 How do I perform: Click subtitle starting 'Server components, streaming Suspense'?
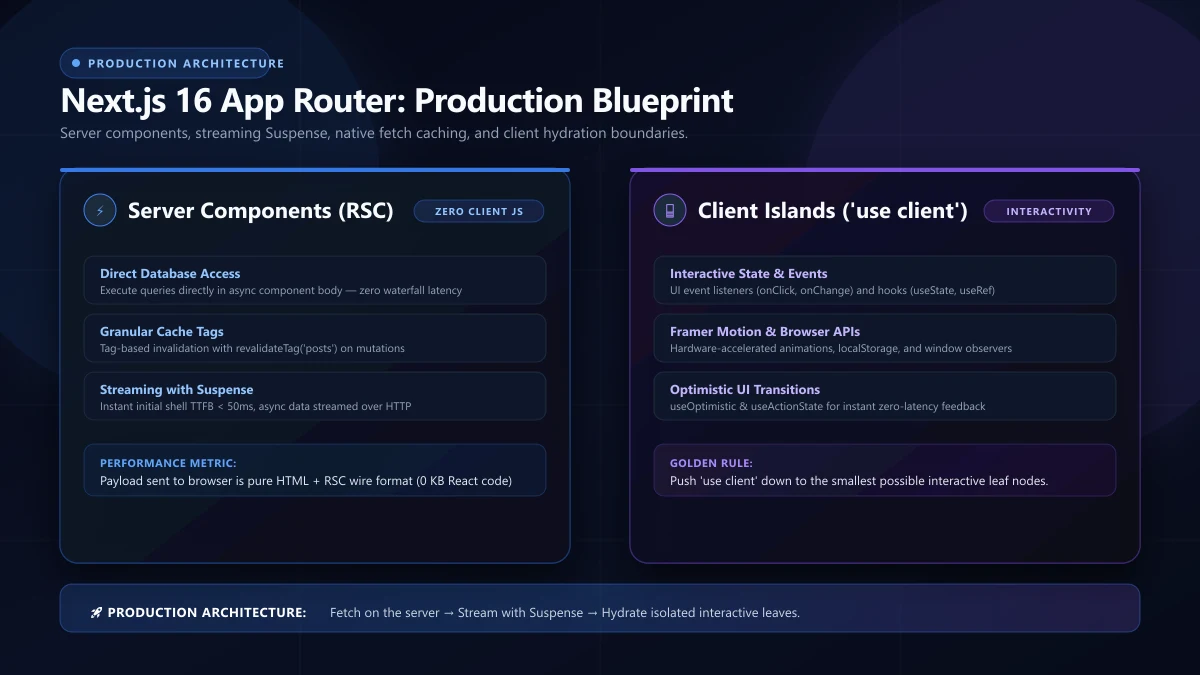[x=374, y=133]
